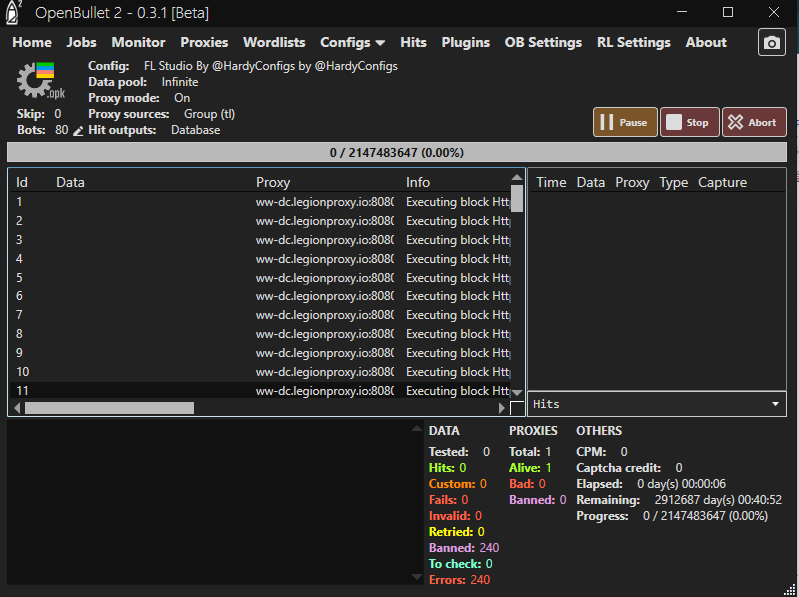799x597 pixels.
Task: Click the hits Capture column header
Action: pos(723,182)
